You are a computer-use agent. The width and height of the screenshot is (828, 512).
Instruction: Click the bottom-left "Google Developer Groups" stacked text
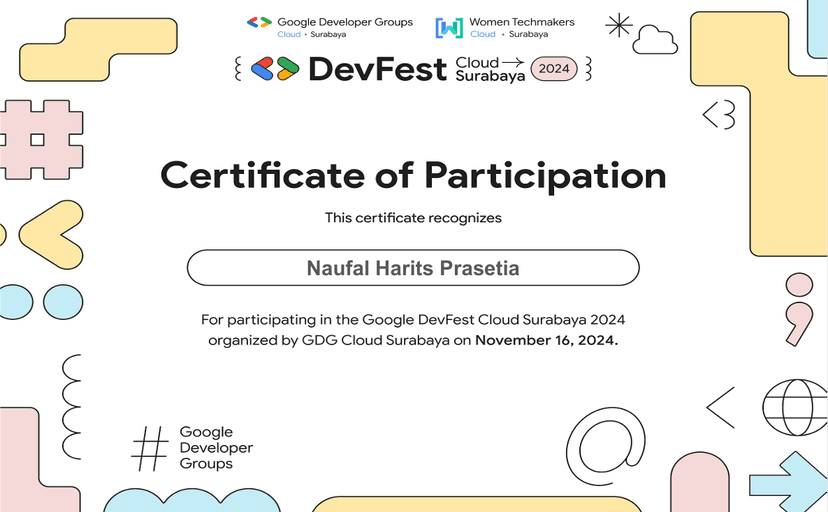(216, 448)
